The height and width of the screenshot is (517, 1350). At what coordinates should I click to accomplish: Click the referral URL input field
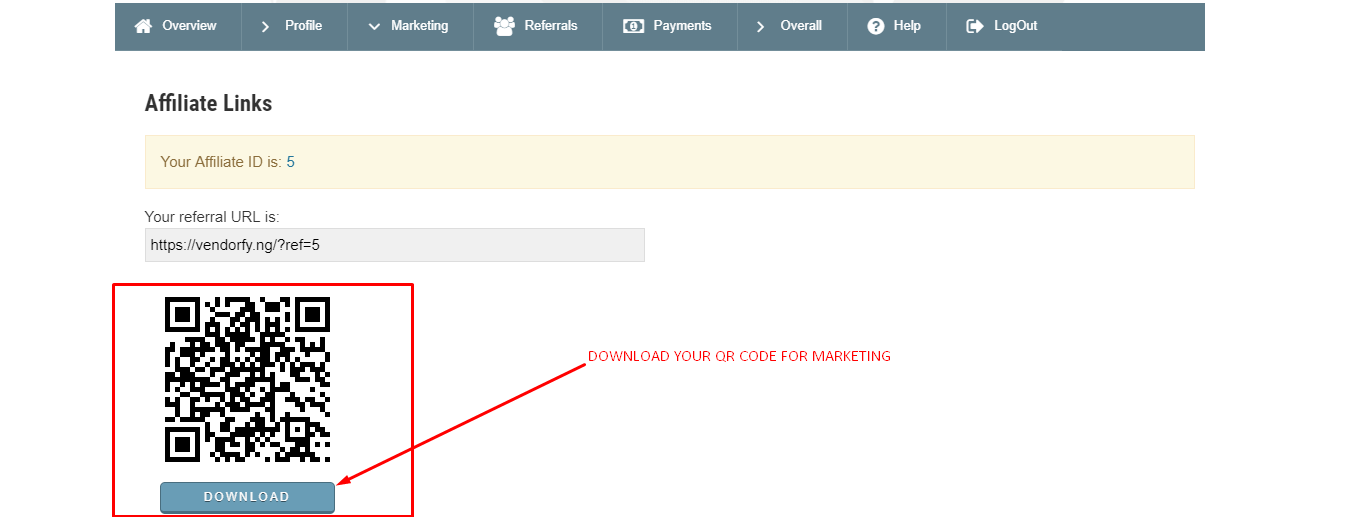(x=394, y=245)
